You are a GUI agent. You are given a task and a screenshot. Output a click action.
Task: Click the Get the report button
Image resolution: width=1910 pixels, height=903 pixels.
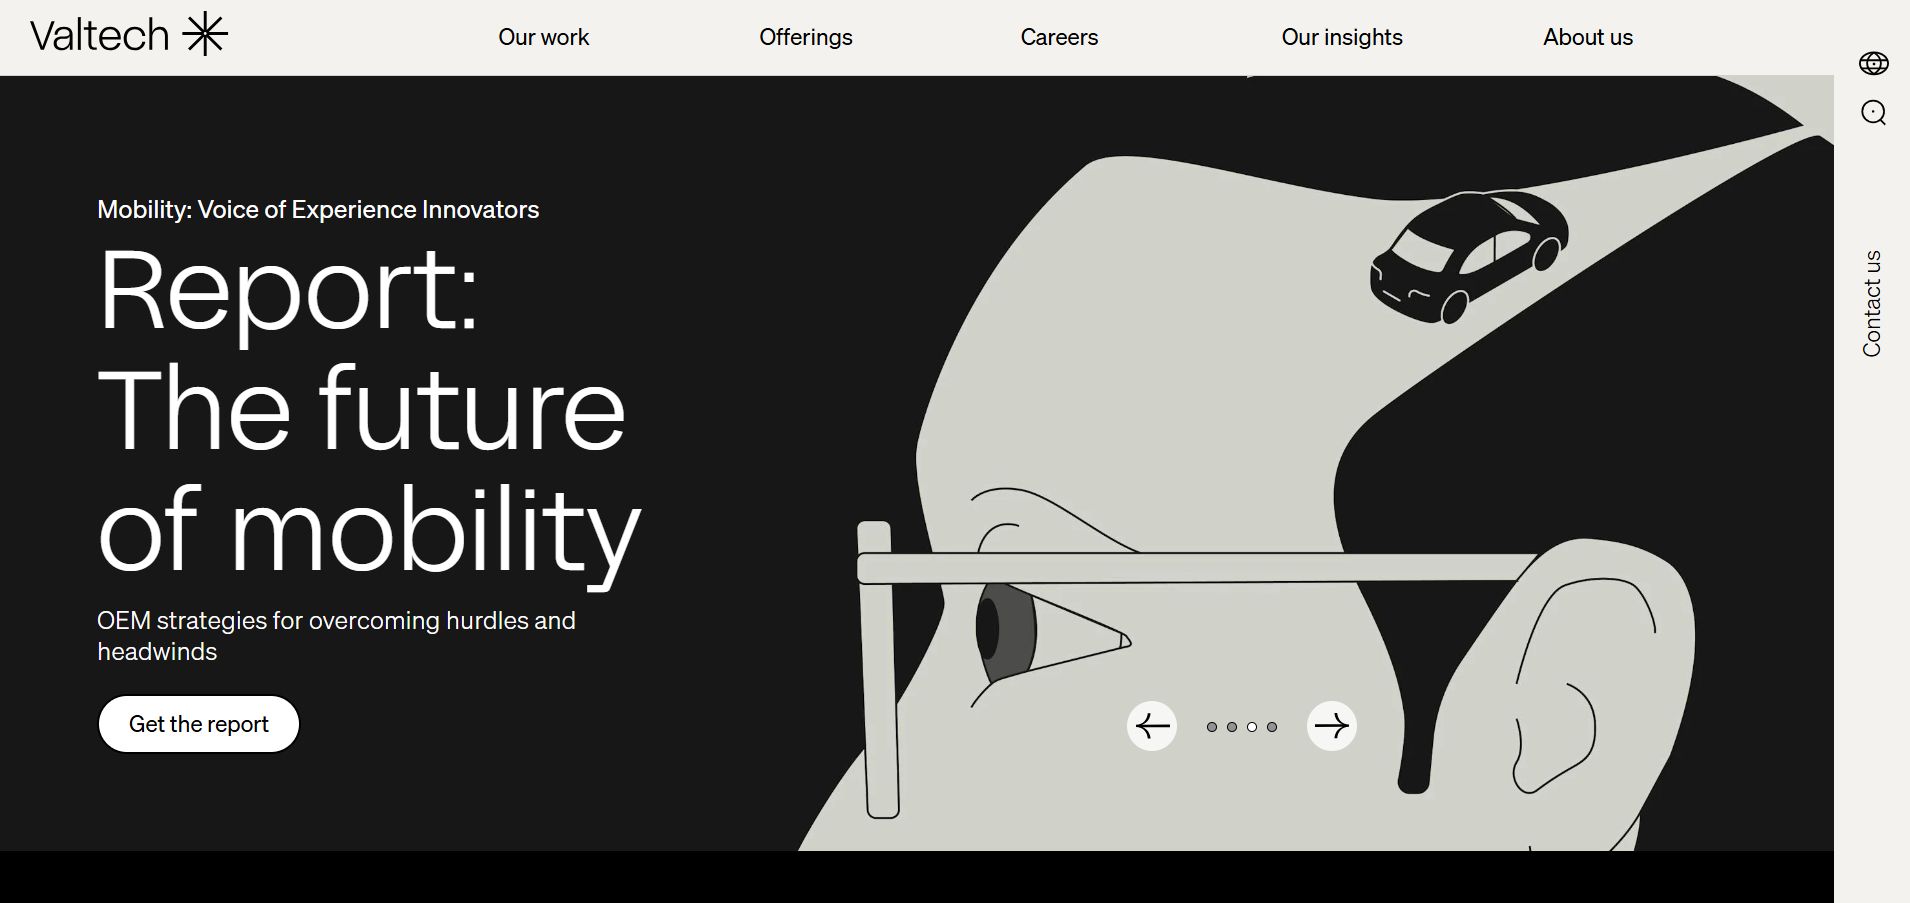click(199, 724)
